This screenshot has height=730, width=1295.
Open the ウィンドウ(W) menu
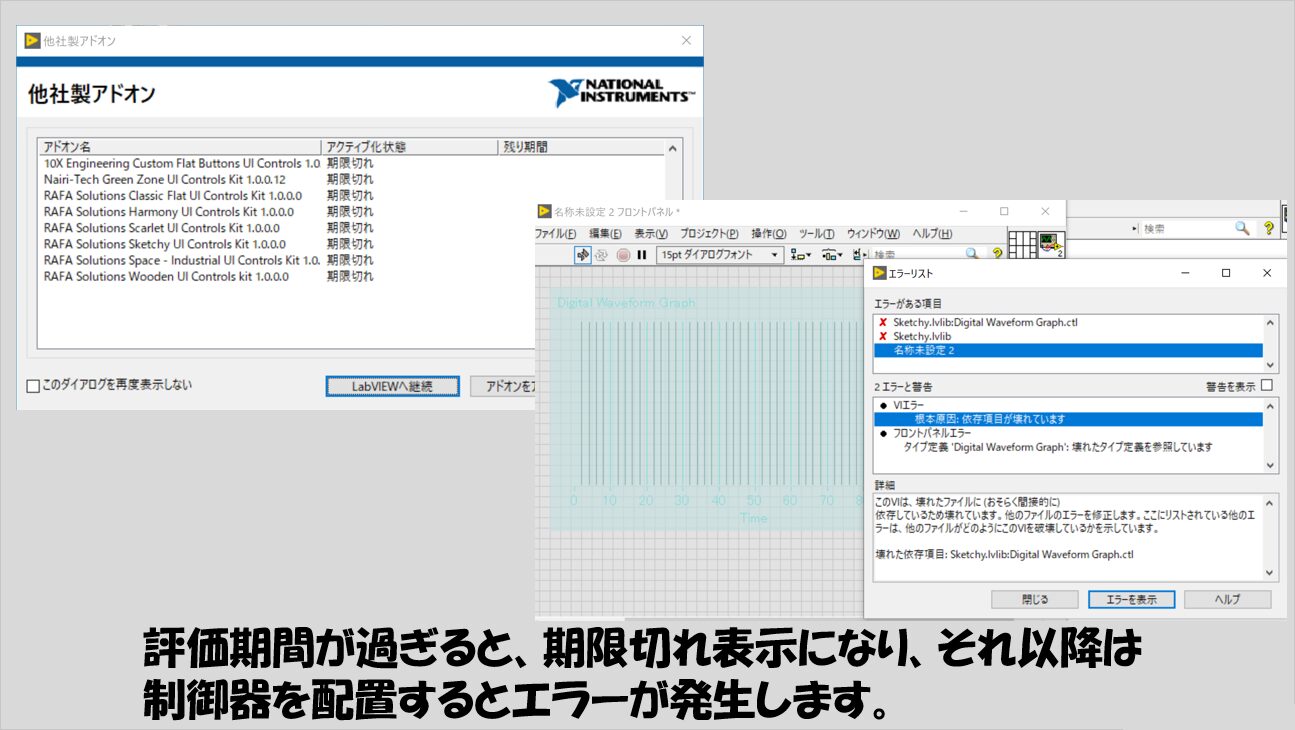pyautogui.click(x=873, y=233)
